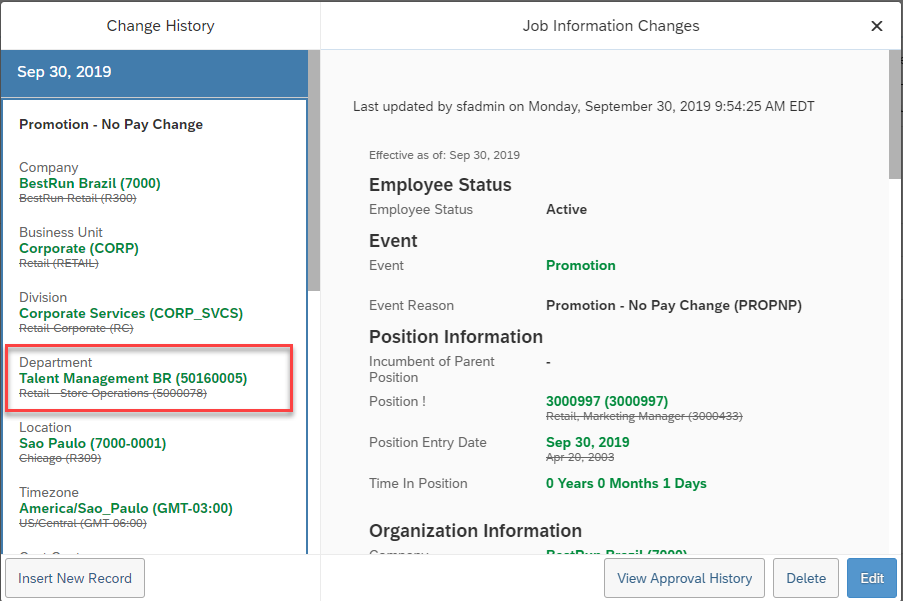
Task: Click Corporate Services (CORP_SVCS) division value
Action: click(x=131, y=314)
